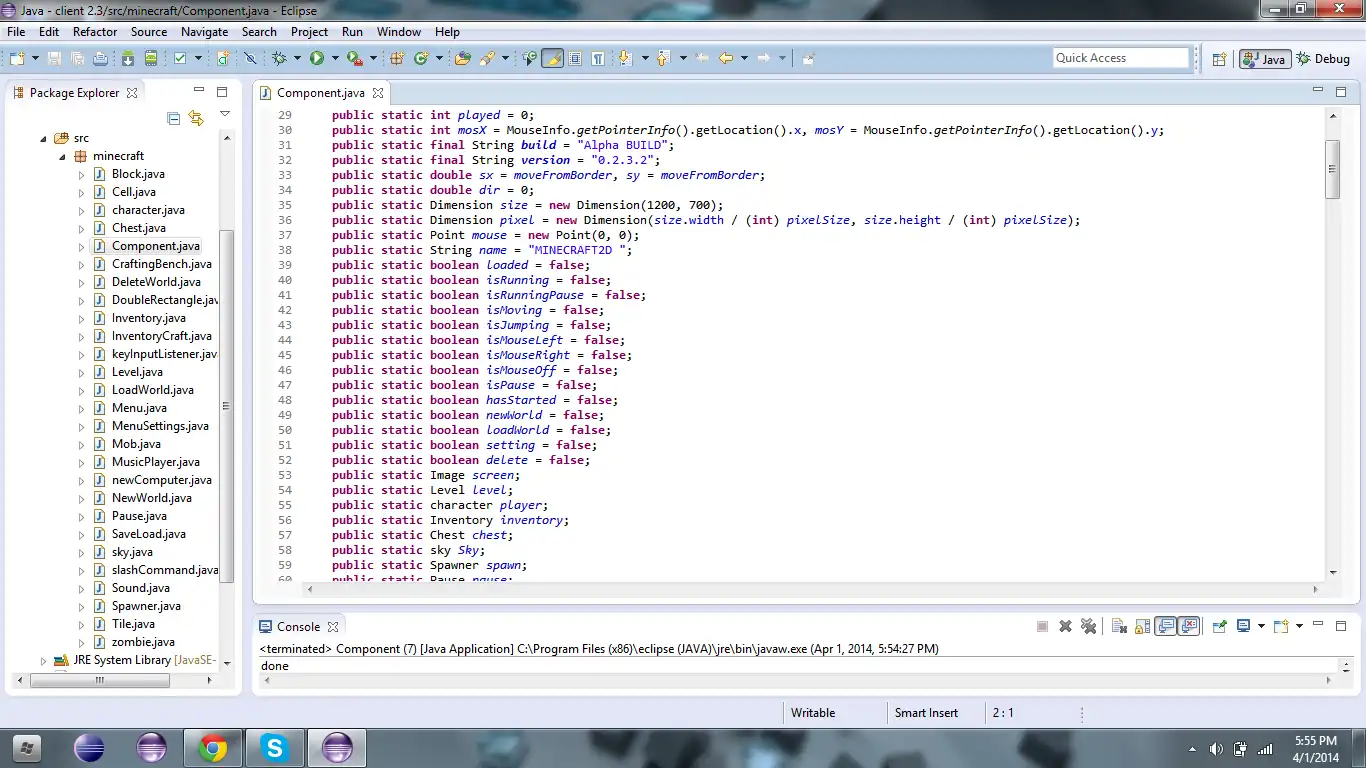This screenshot has height=768, width=1366.
Task: Start debugging with the bug icon
Action: point(280,59)
